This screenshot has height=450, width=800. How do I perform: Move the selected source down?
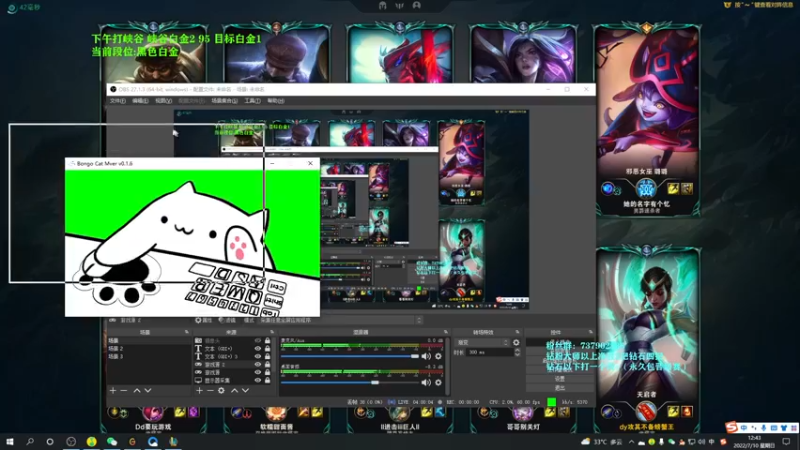click(x=245, y=390)
